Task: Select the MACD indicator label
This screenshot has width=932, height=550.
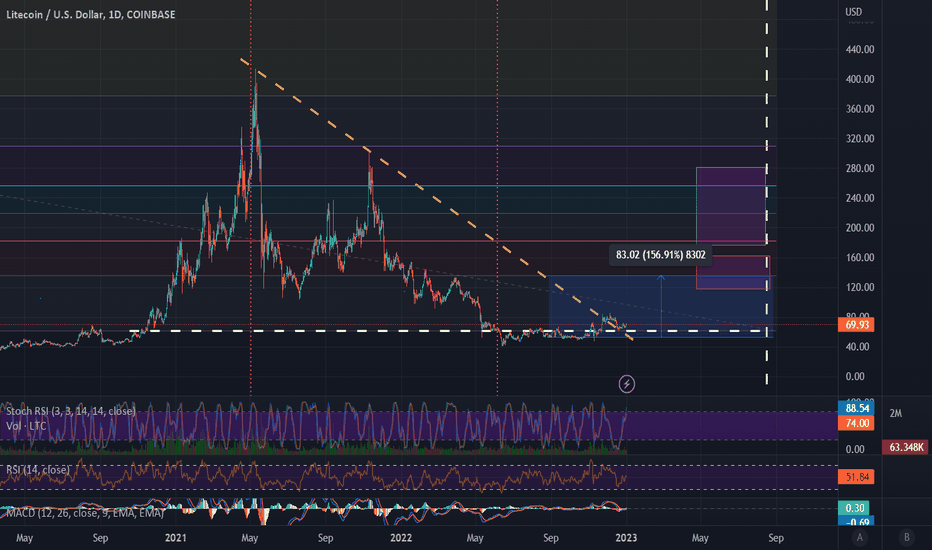Action: tap(85, 513)
